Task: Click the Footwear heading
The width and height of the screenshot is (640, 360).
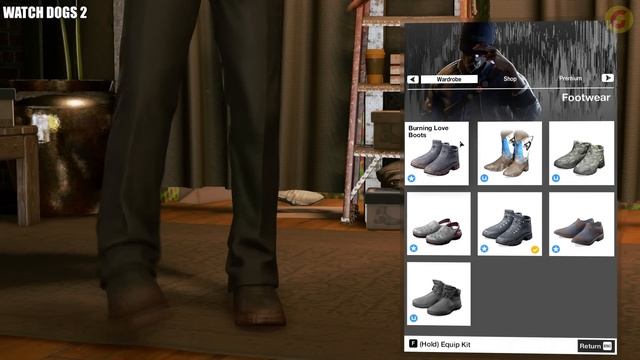Action: click(x=586, y=98)
